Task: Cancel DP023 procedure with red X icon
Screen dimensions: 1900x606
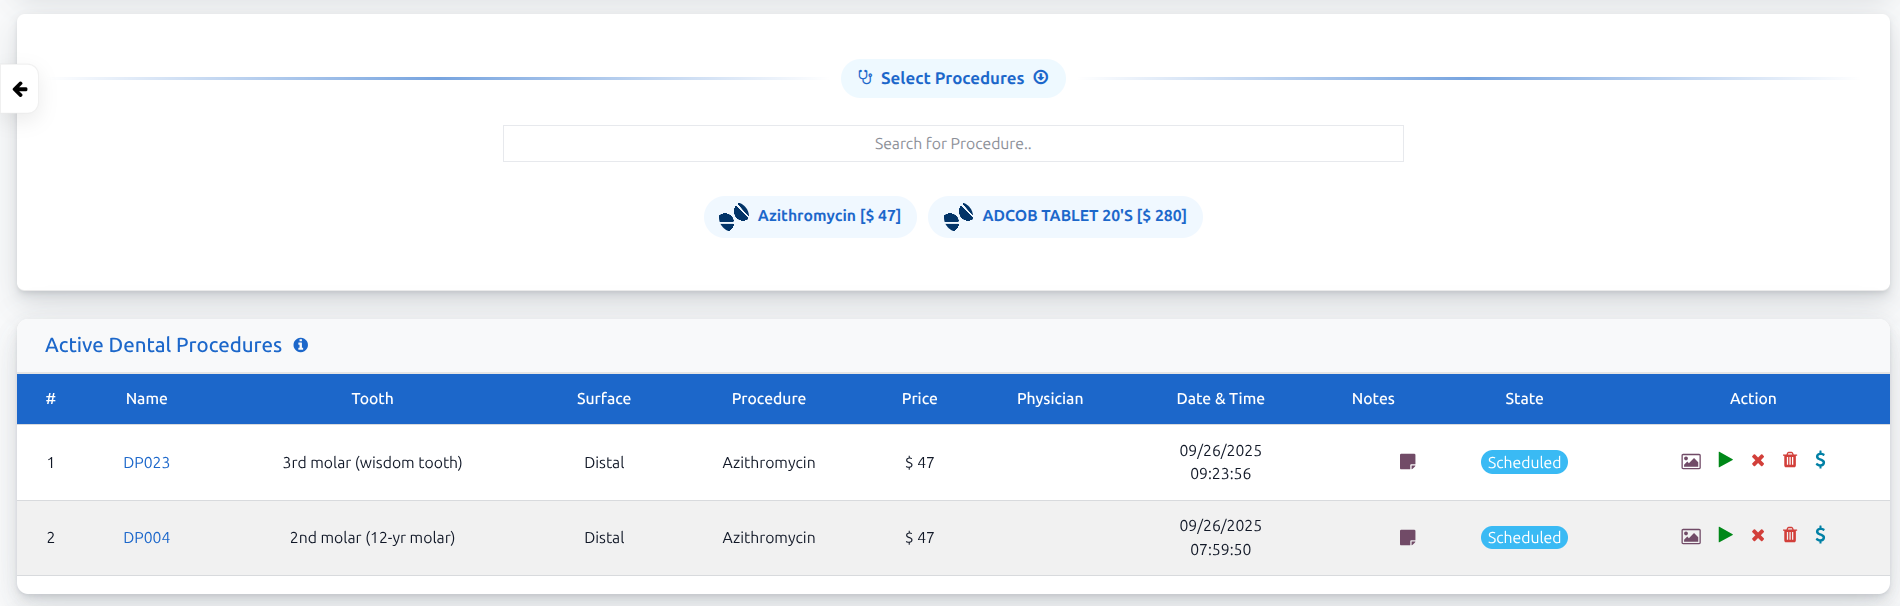Action: (1757, 460)
